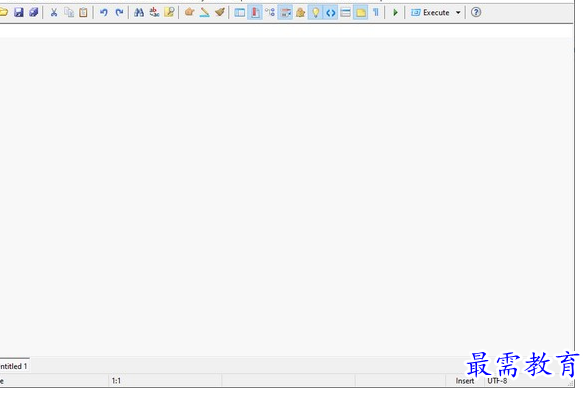Cut selection with scissors icon
This screenshot has width=588, height=396.
(54, 12)
